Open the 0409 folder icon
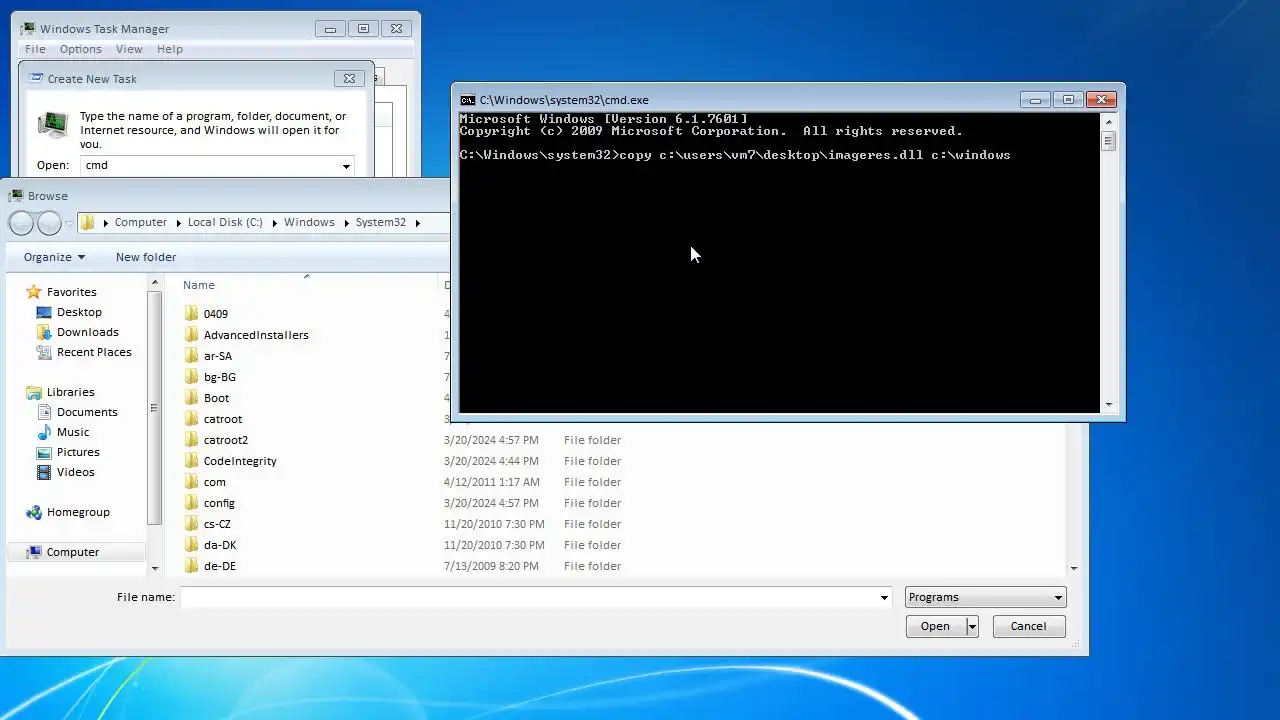Image resolution: width=1280 pixels, height=720 pixels. (x=192, y=314)
